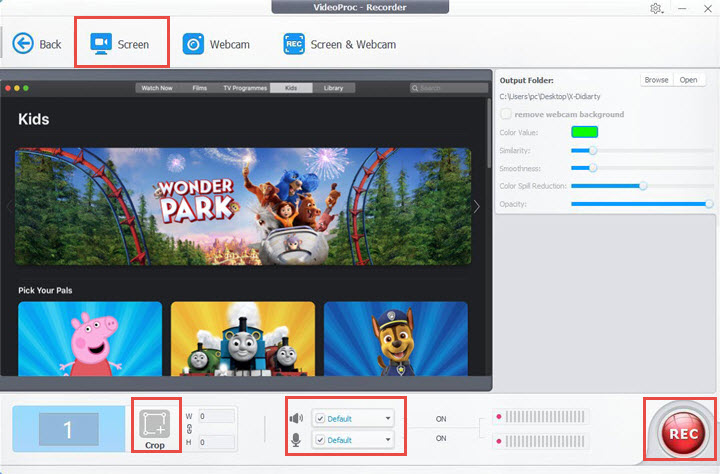Activate the Crop region tool
This screenshot has width=720, height=474.
pos(155,429)
